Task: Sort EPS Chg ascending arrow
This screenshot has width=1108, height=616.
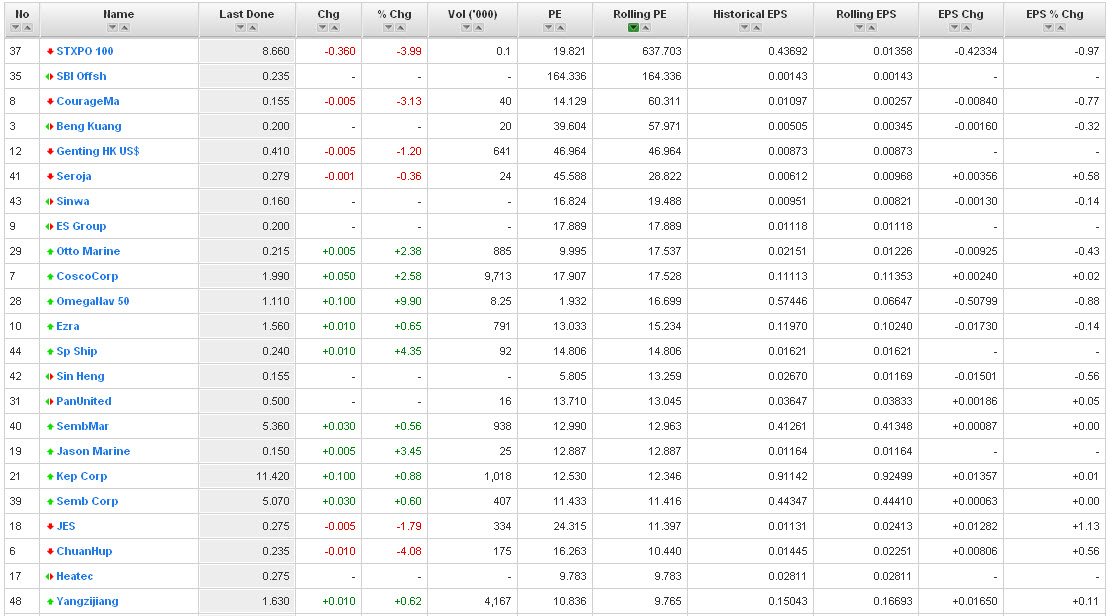Action: tap(967, 28)
